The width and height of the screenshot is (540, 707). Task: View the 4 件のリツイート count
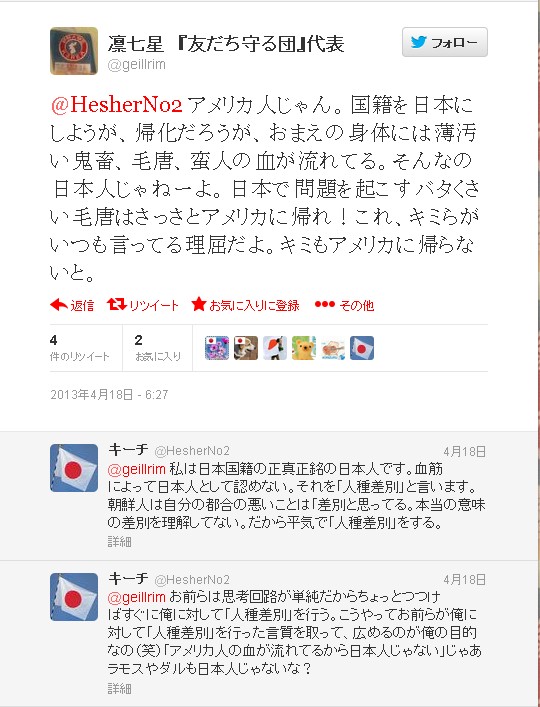click(79, 348)
